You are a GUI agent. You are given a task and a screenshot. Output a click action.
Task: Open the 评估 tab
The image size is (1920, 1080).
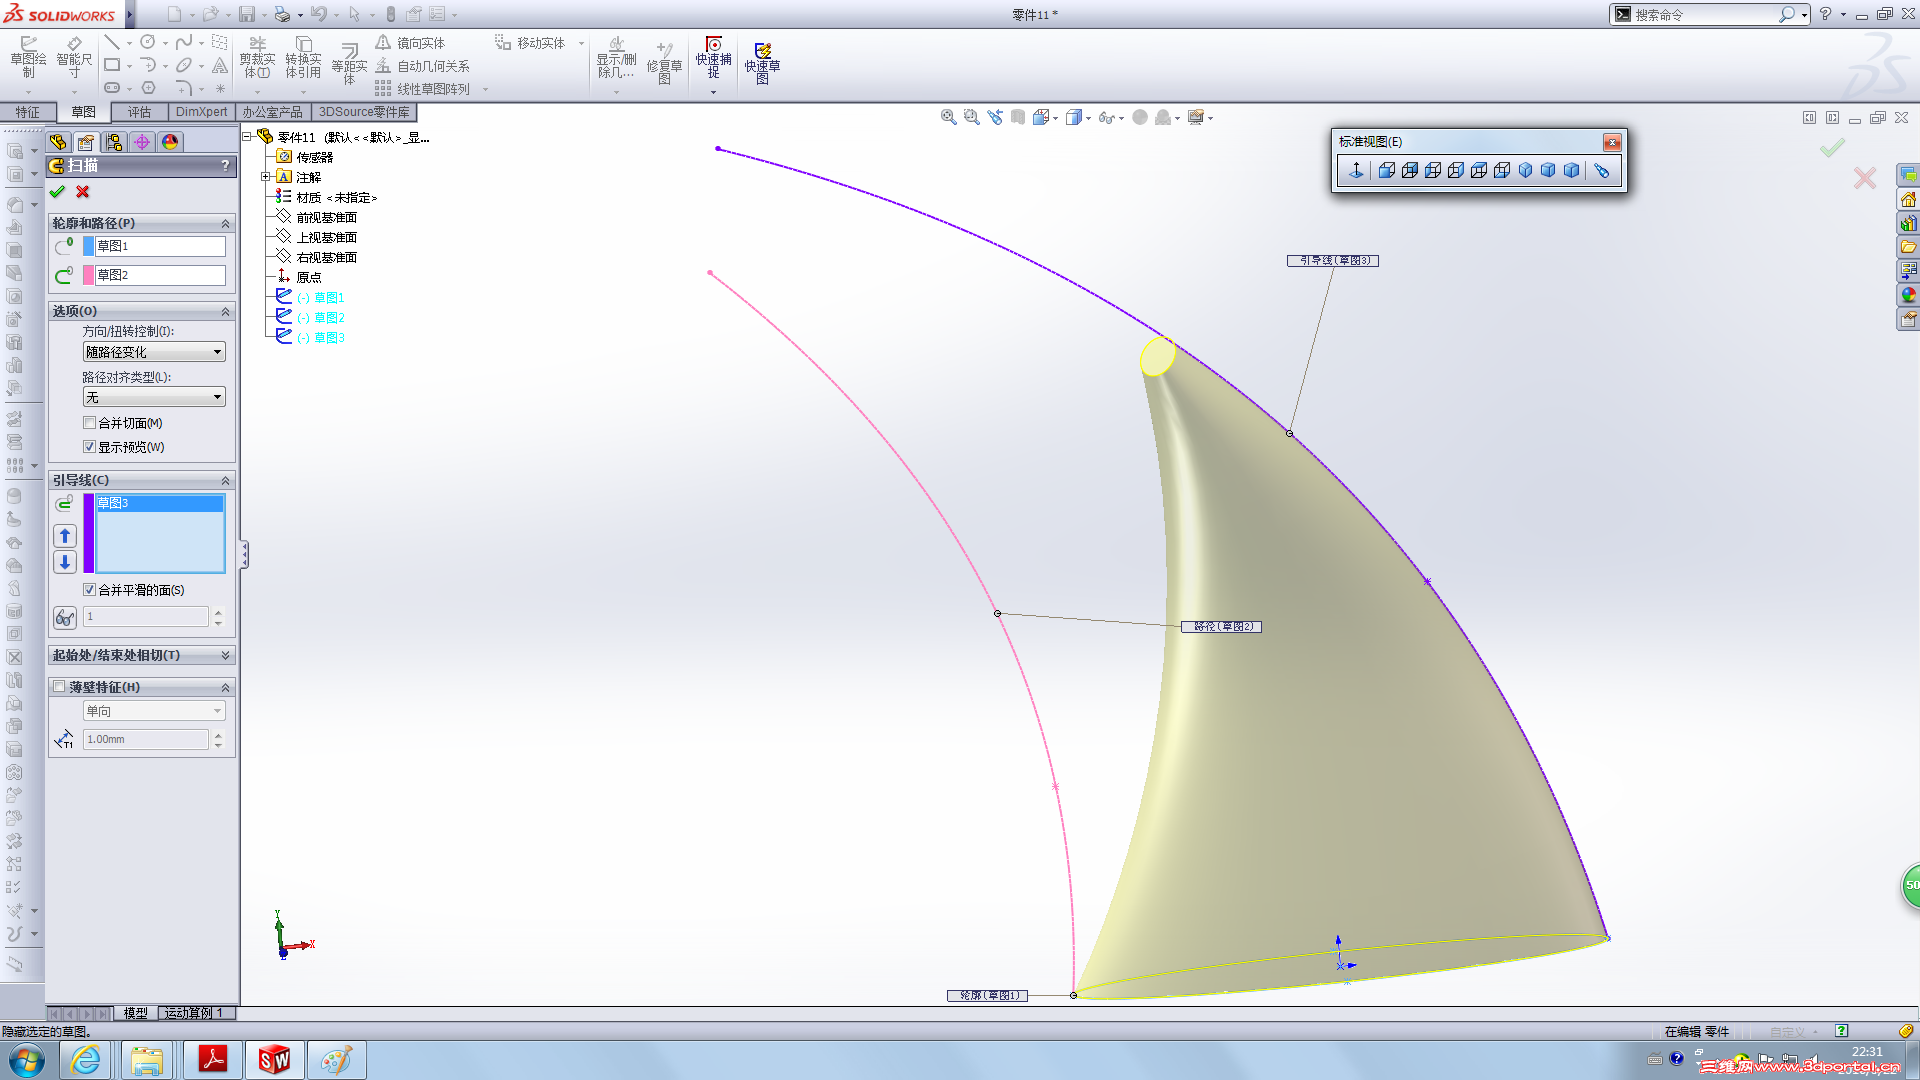139,112
